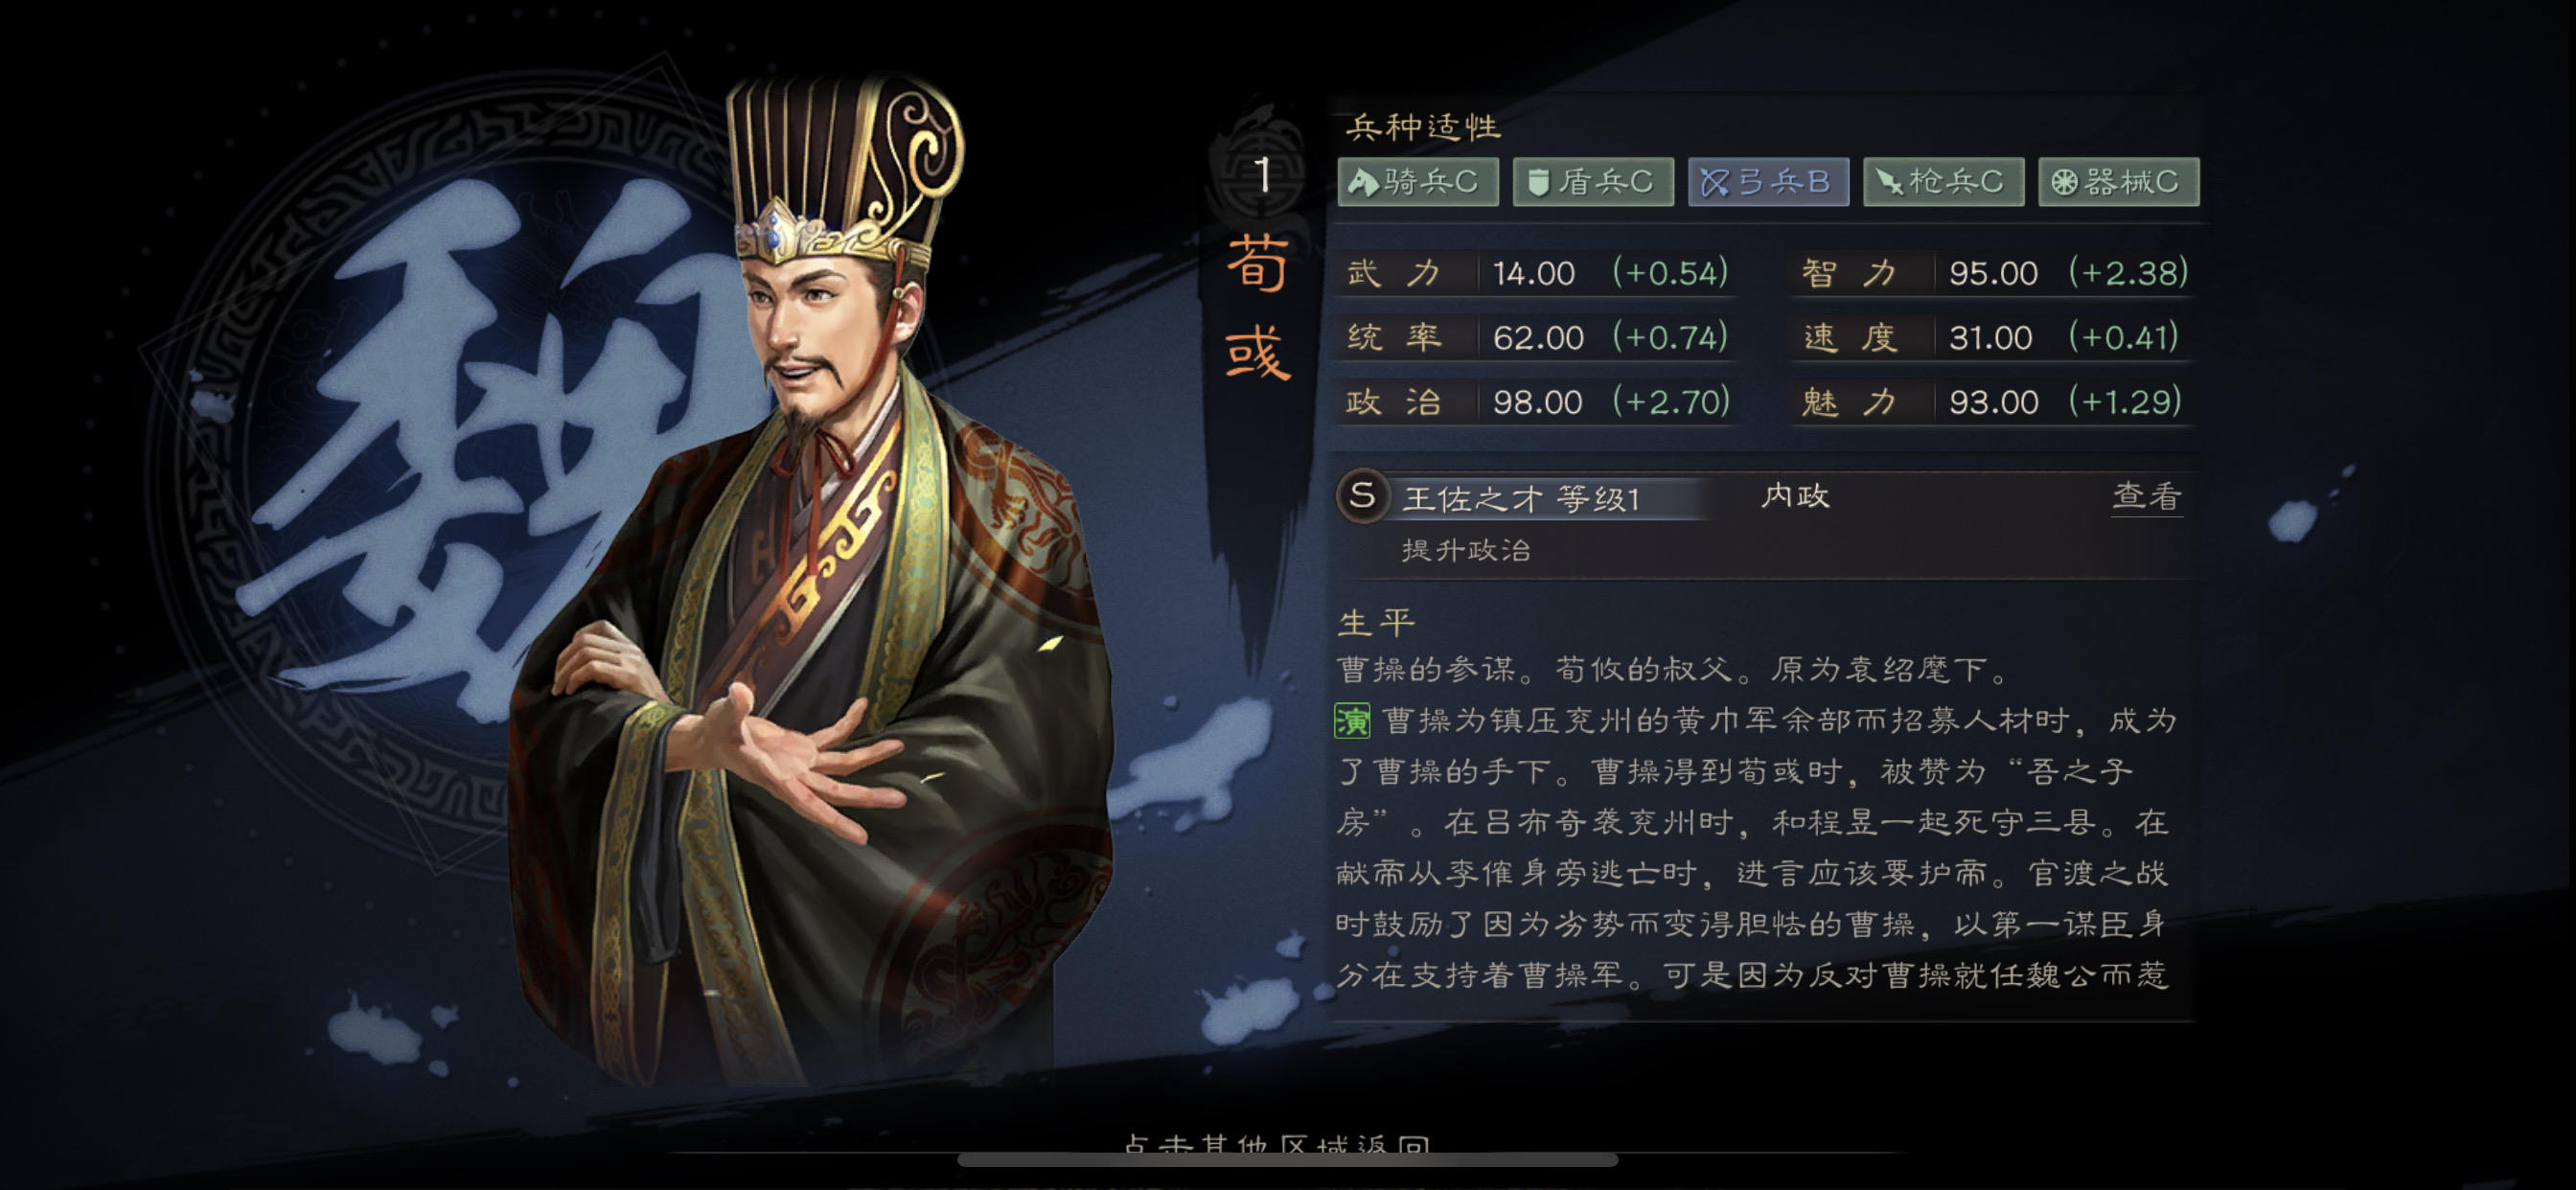Tap the 速度 31.00 stat row
The height and width of the screenshot is (1190, 2576).
[x=1993, y=338]
